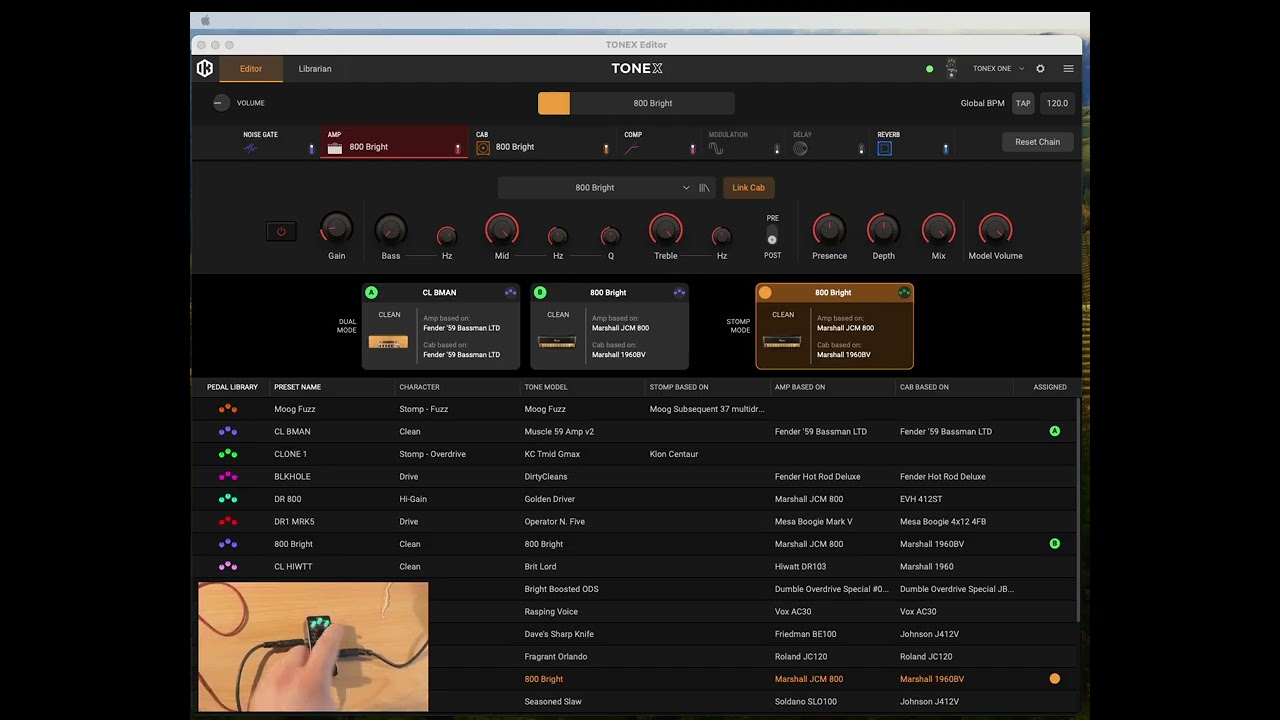Click the 800 Bright preset name bar
Viewport: 1280px width, 720px height.
coord(636,103)
